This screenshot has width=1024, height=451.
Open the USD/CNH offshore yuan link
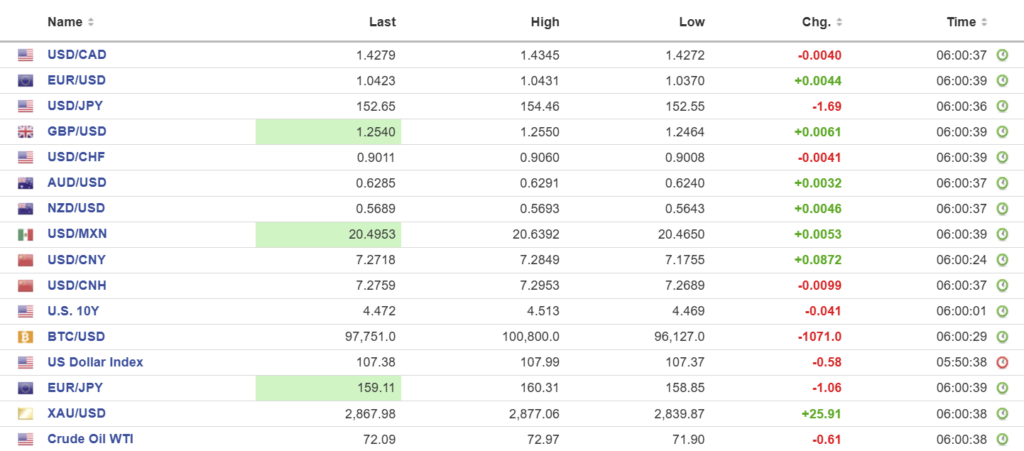(77, 286)
